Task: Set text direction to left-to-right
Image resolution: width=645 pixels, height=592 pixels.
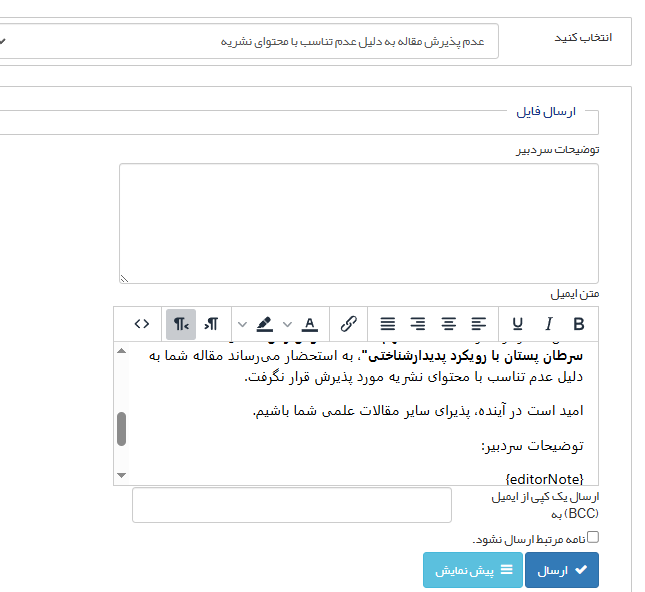Action: point(211,324)
